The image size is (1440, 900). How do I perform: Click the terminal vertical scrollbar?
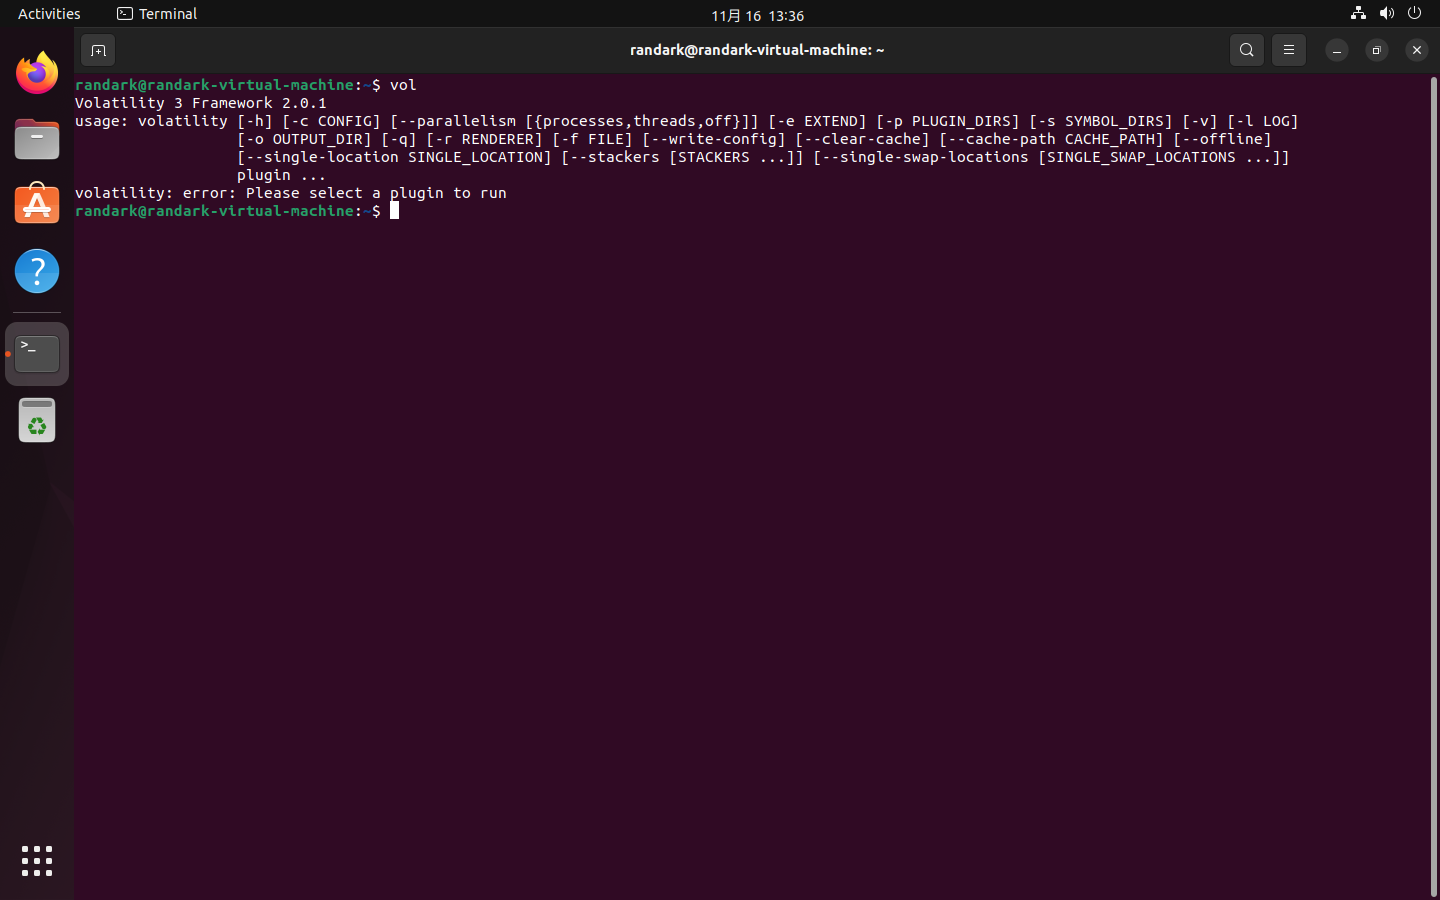(x=1433, y=486)
